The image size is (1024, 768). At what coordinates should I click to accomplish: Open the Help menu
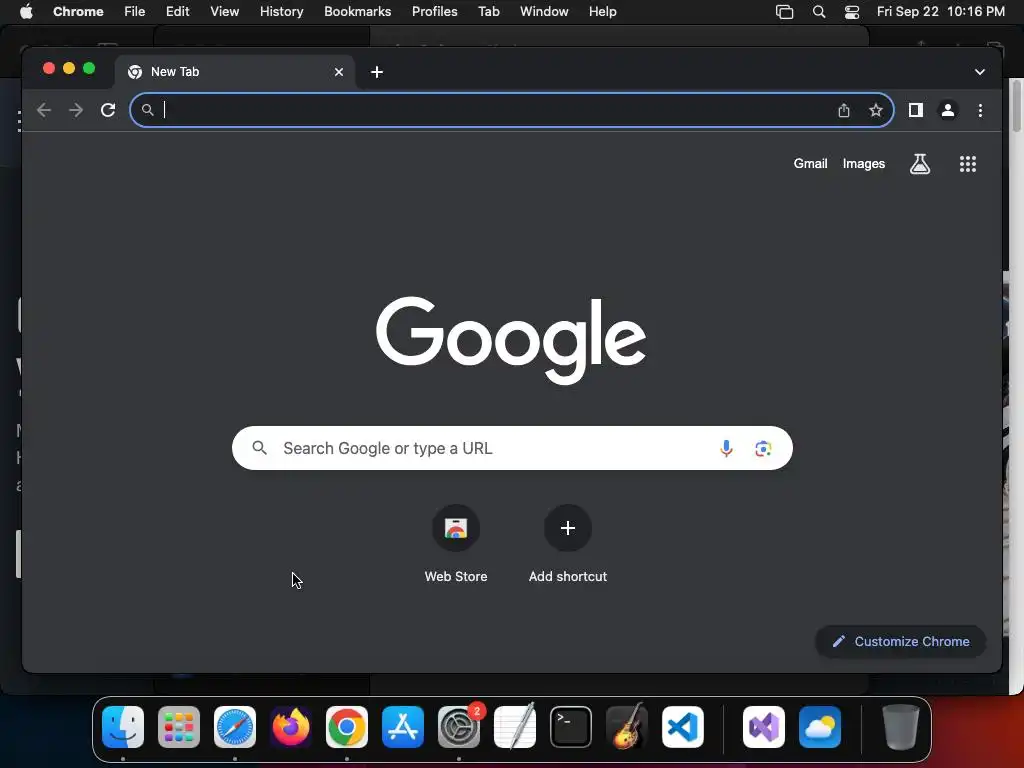pos(602,12)
